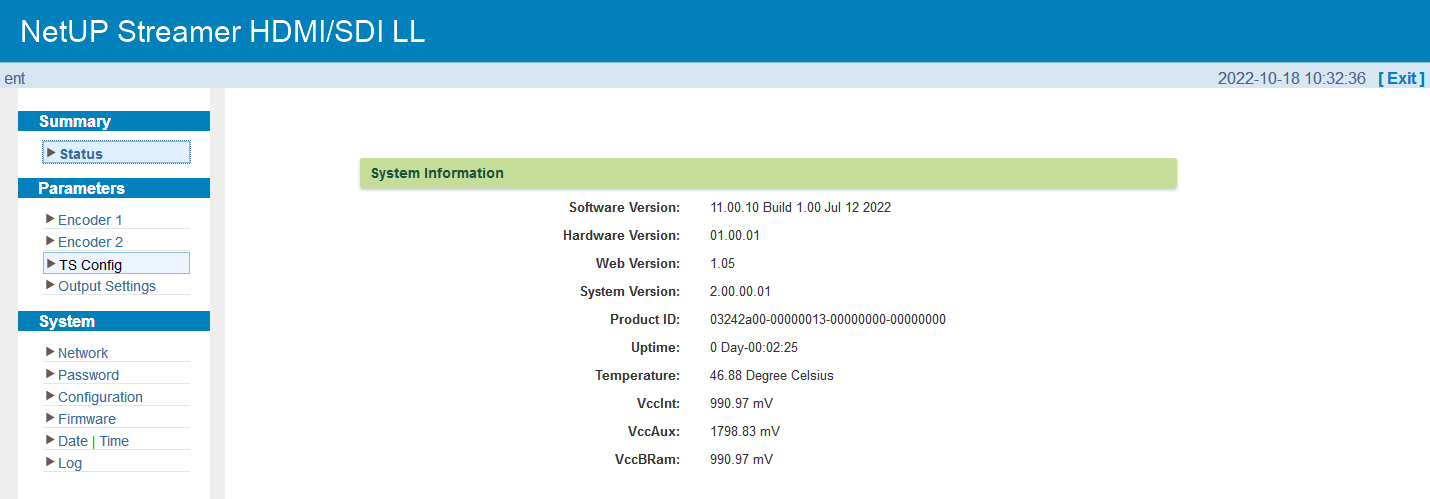Viewport: 1430px width, 499px height.
Task: Click arrow icon beside Date | Time
Action: pos(50,440)
